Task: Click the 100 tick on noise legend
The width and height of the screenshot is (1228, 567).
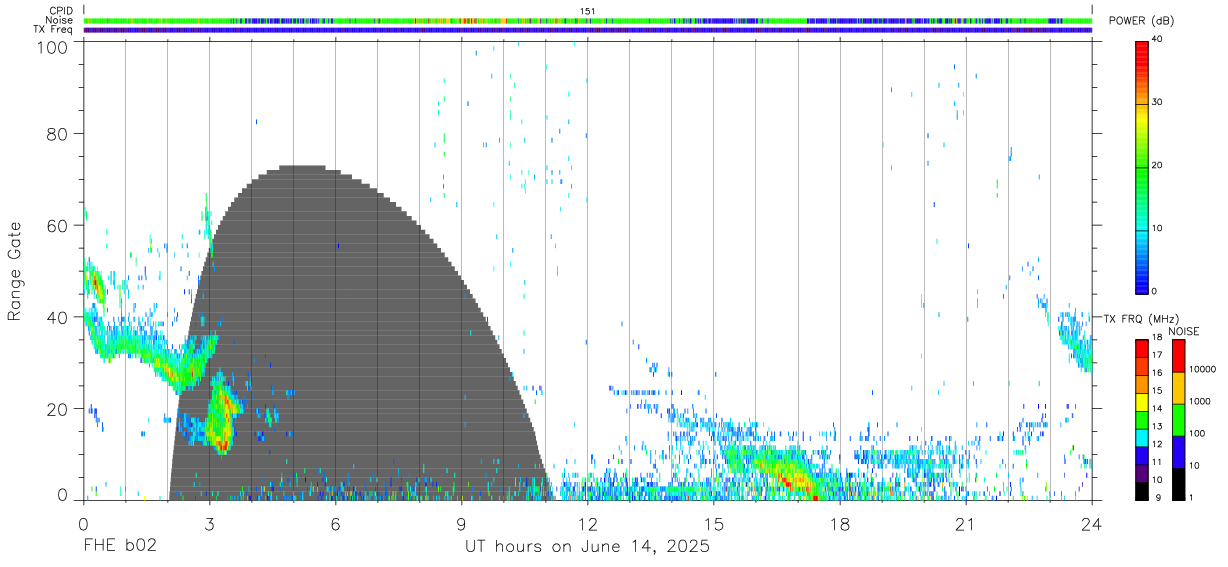Action: (x=1199, y=433)
